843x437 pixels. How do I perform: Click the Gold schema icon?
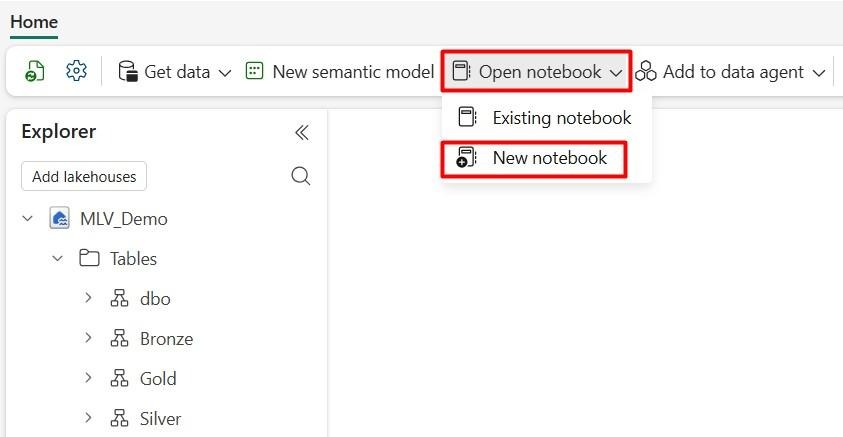(120, 379)
